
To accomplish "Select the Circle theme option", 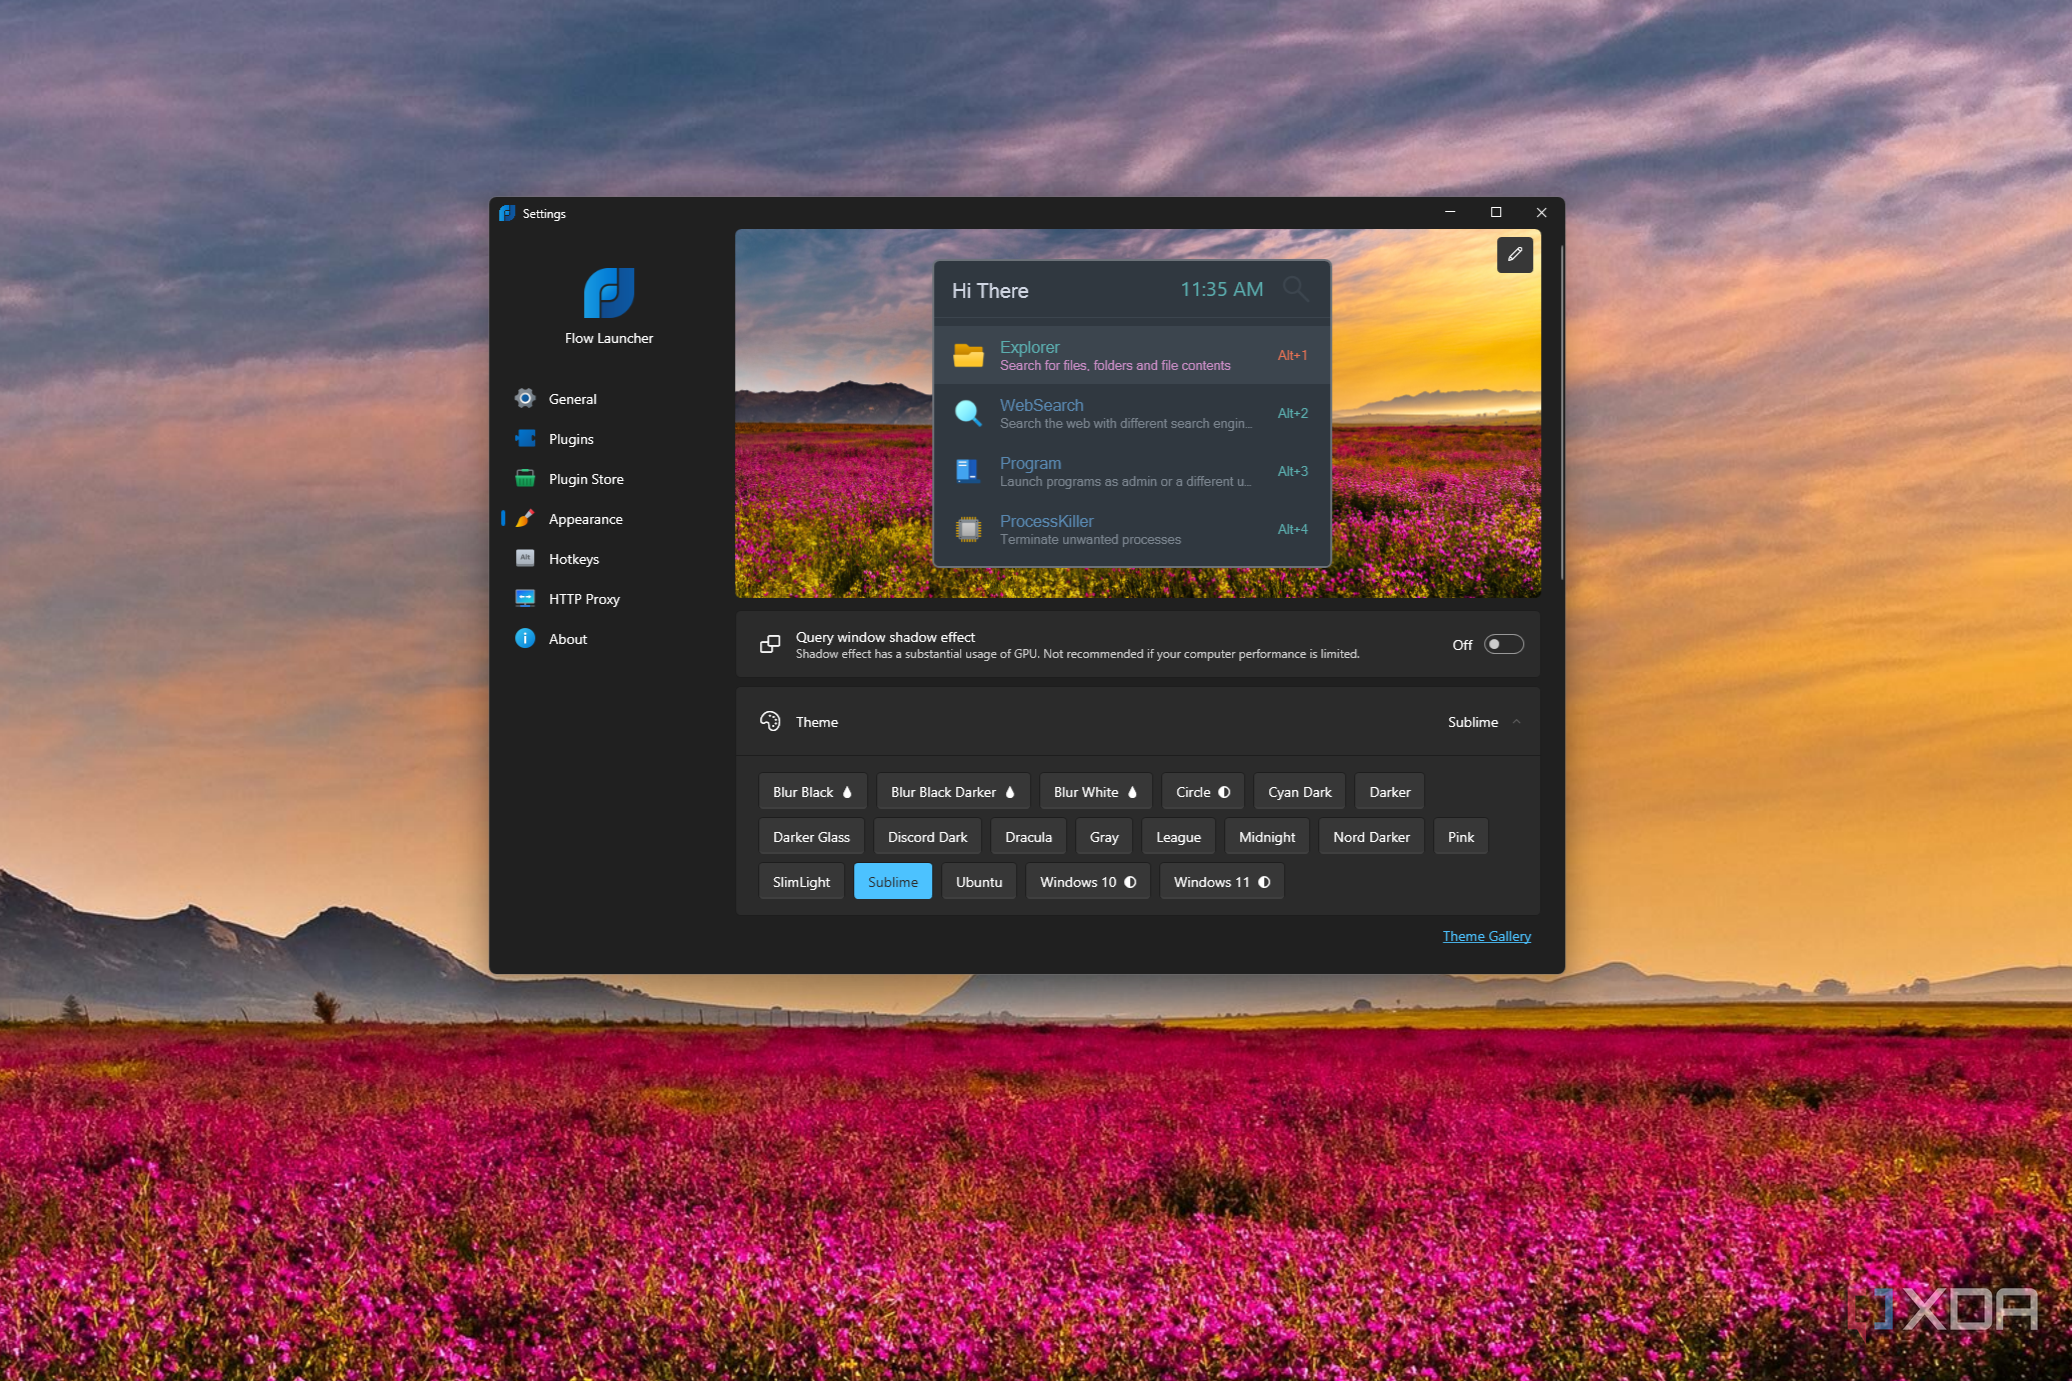I will click(x=1202, y=791).
